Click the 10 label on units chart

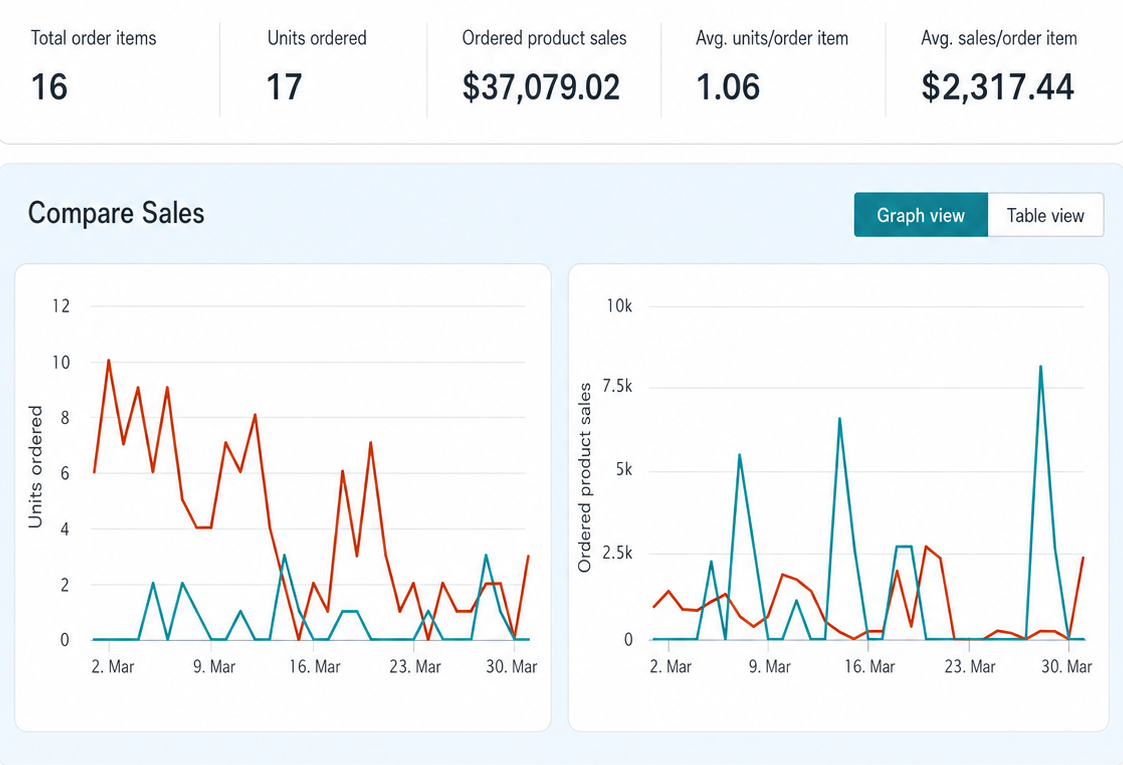tap(61, 362)
